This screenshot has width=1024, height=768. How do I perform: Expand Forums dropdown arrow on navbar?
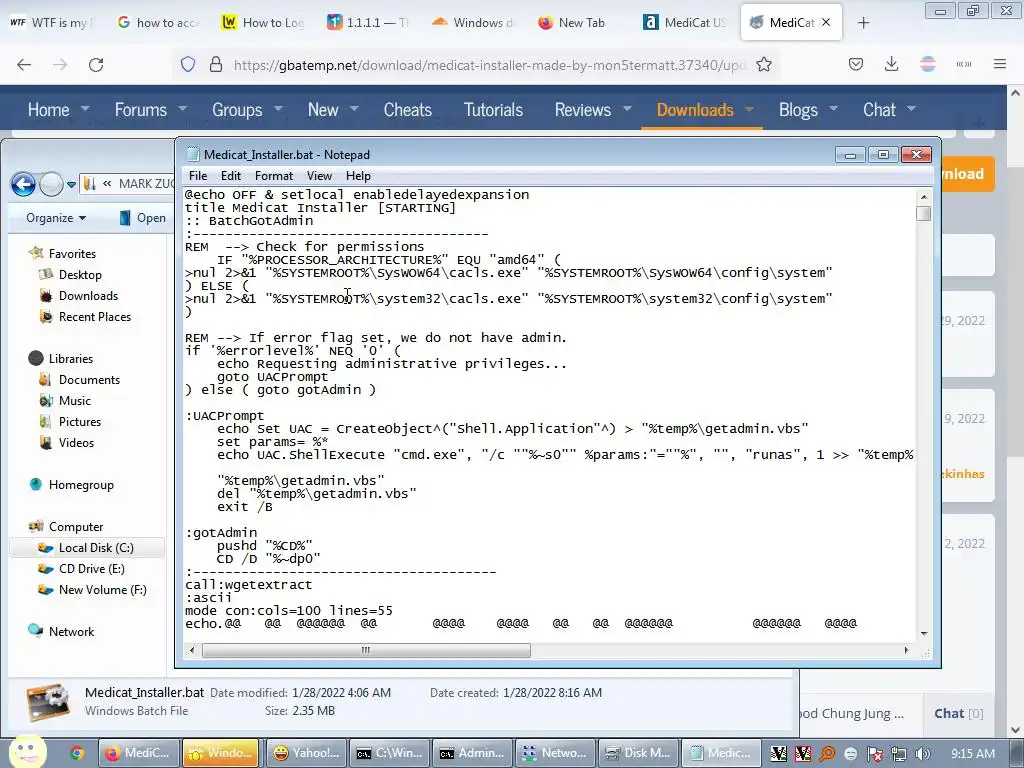pos(183,108)
